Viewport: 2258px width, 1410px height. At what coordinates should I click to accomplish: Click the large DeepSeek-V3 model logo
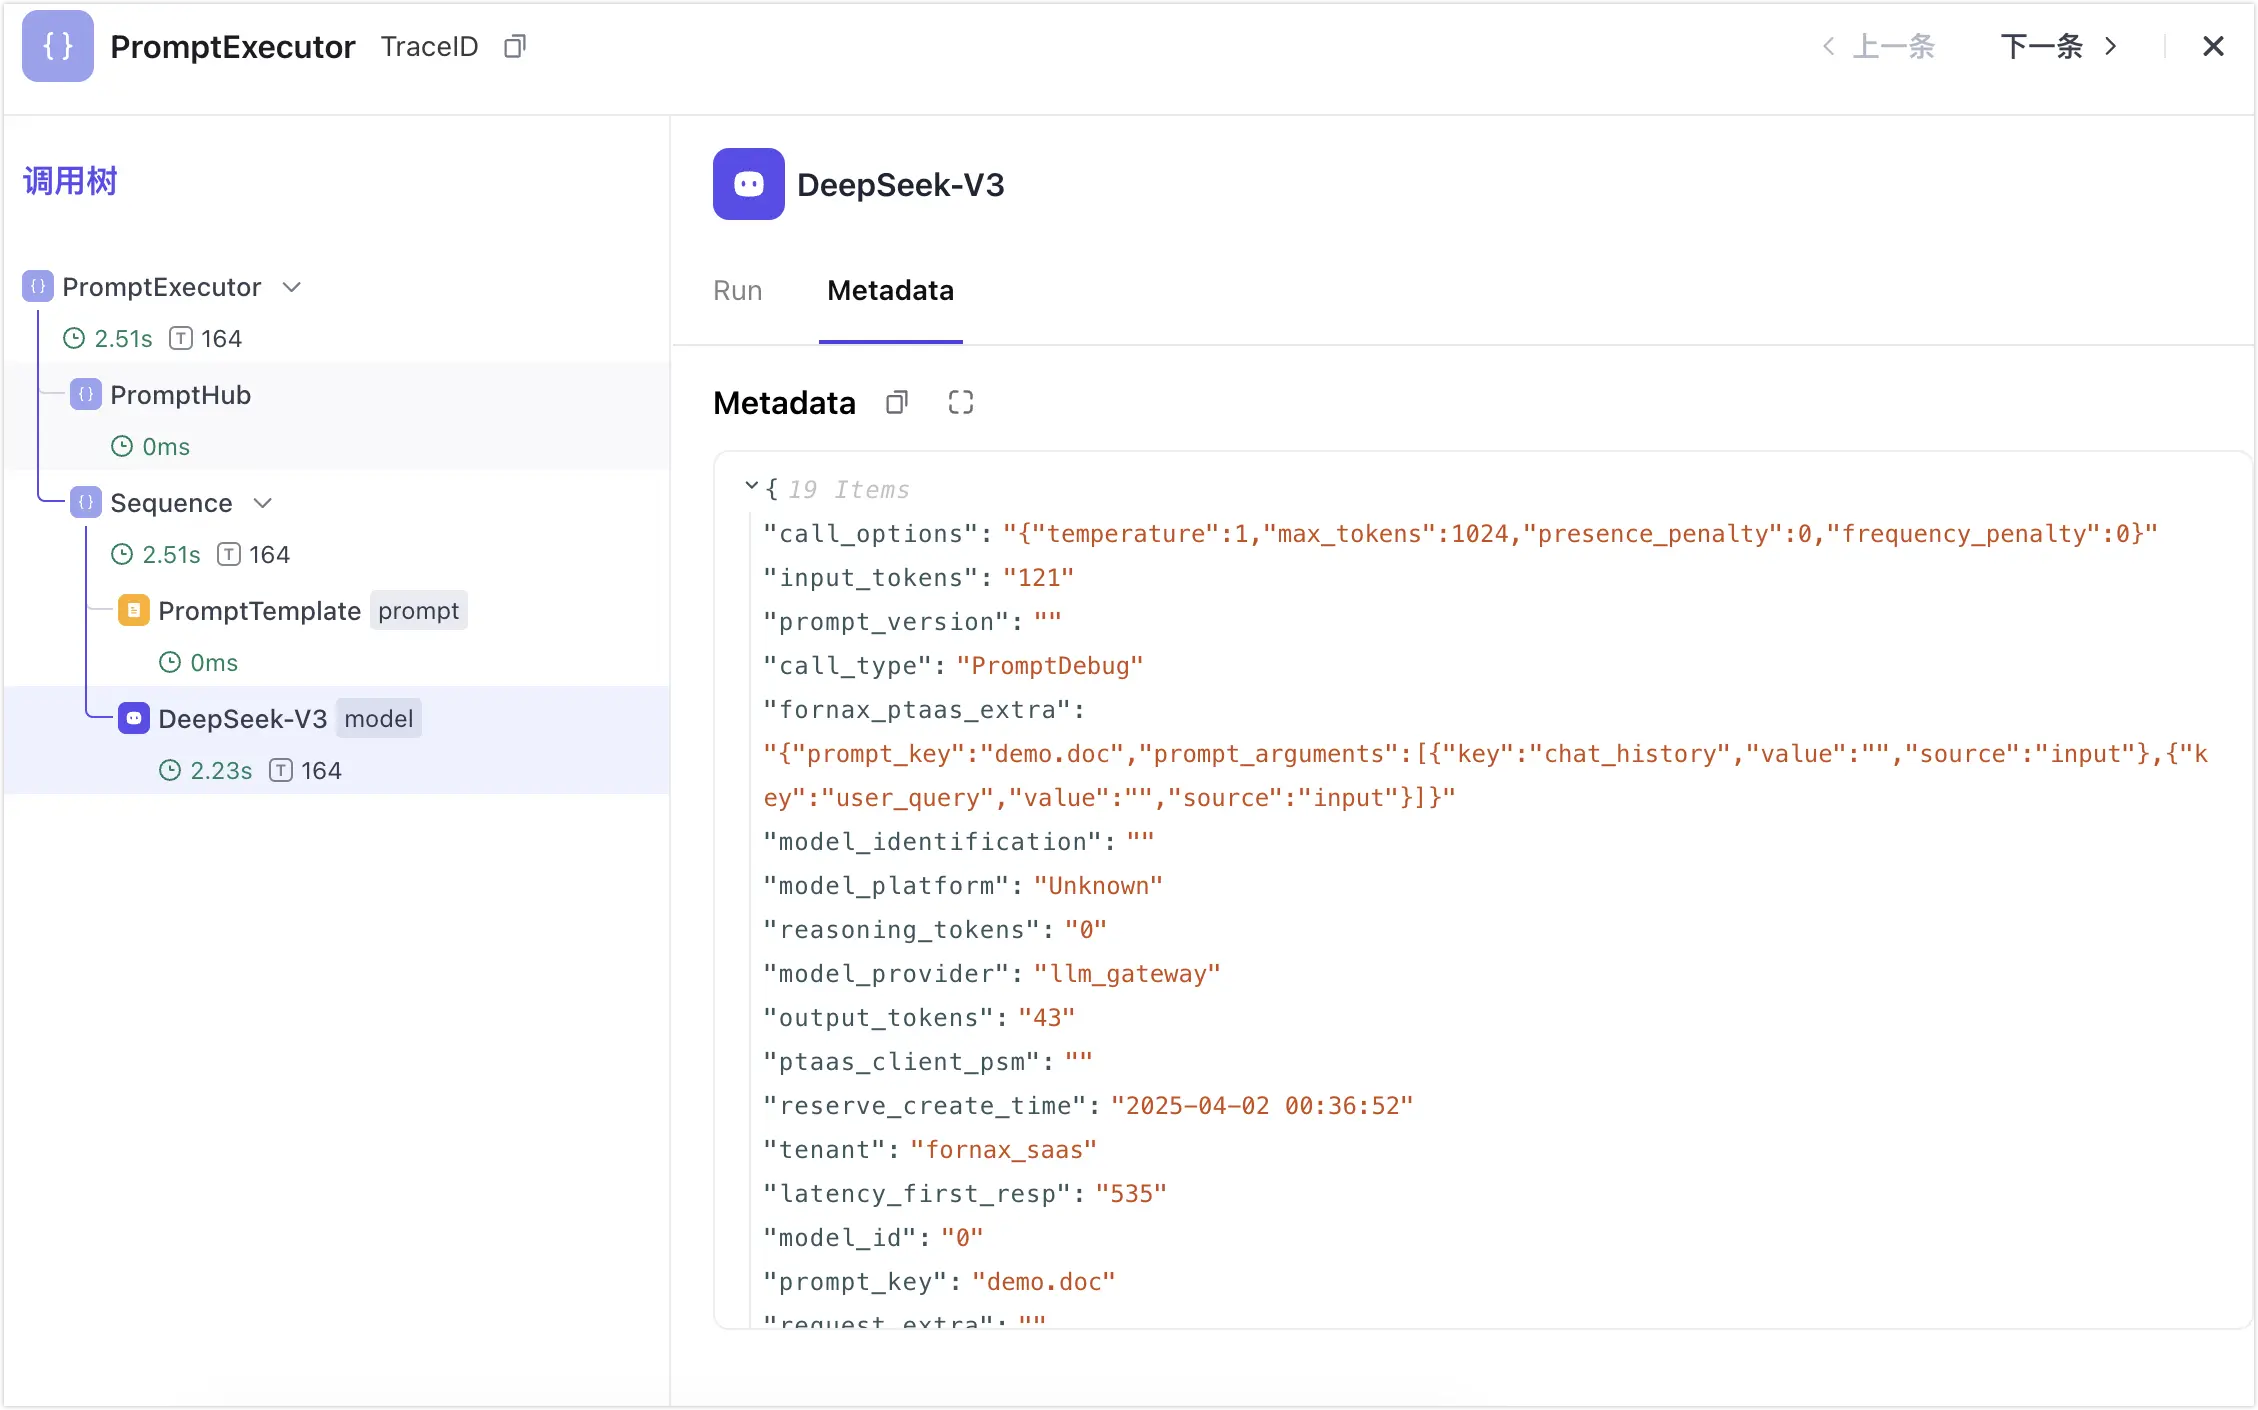point(749,184)
